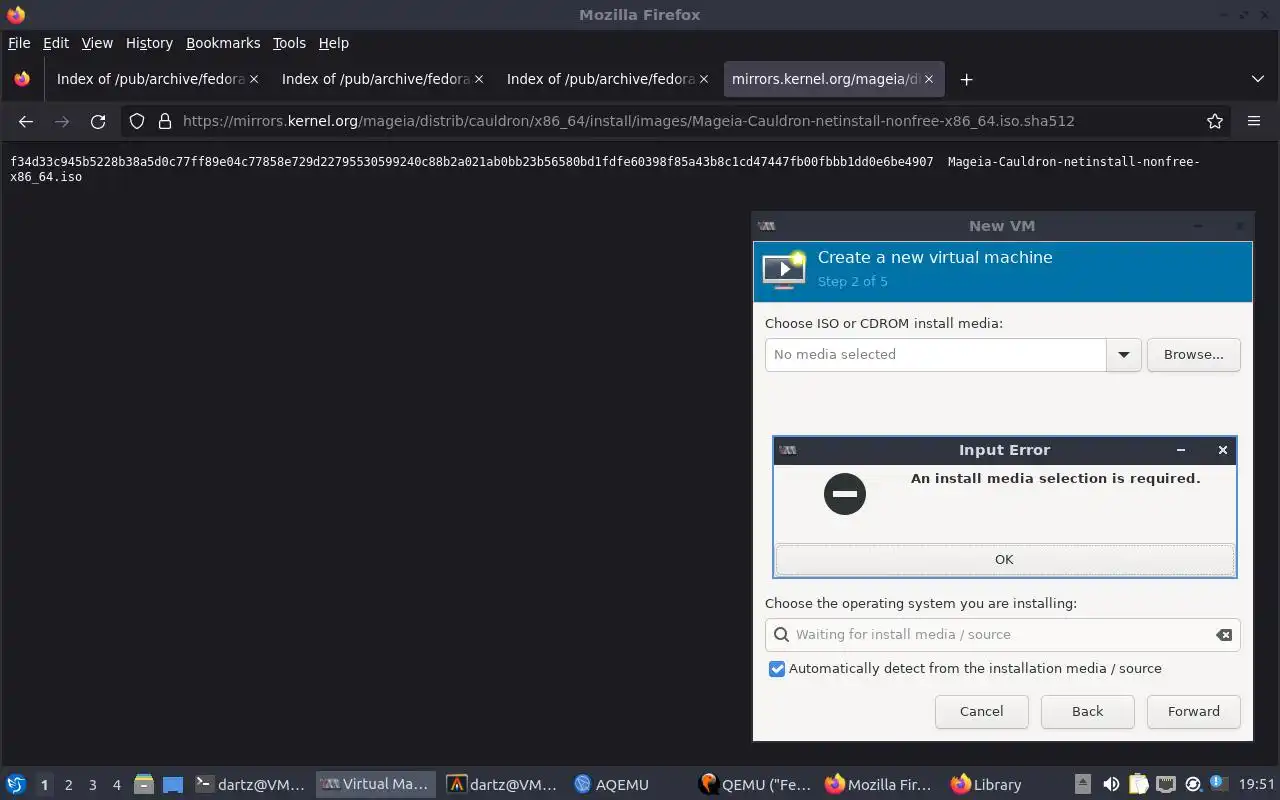
Task: Click the operating system search field
Action: [1002, 634]
